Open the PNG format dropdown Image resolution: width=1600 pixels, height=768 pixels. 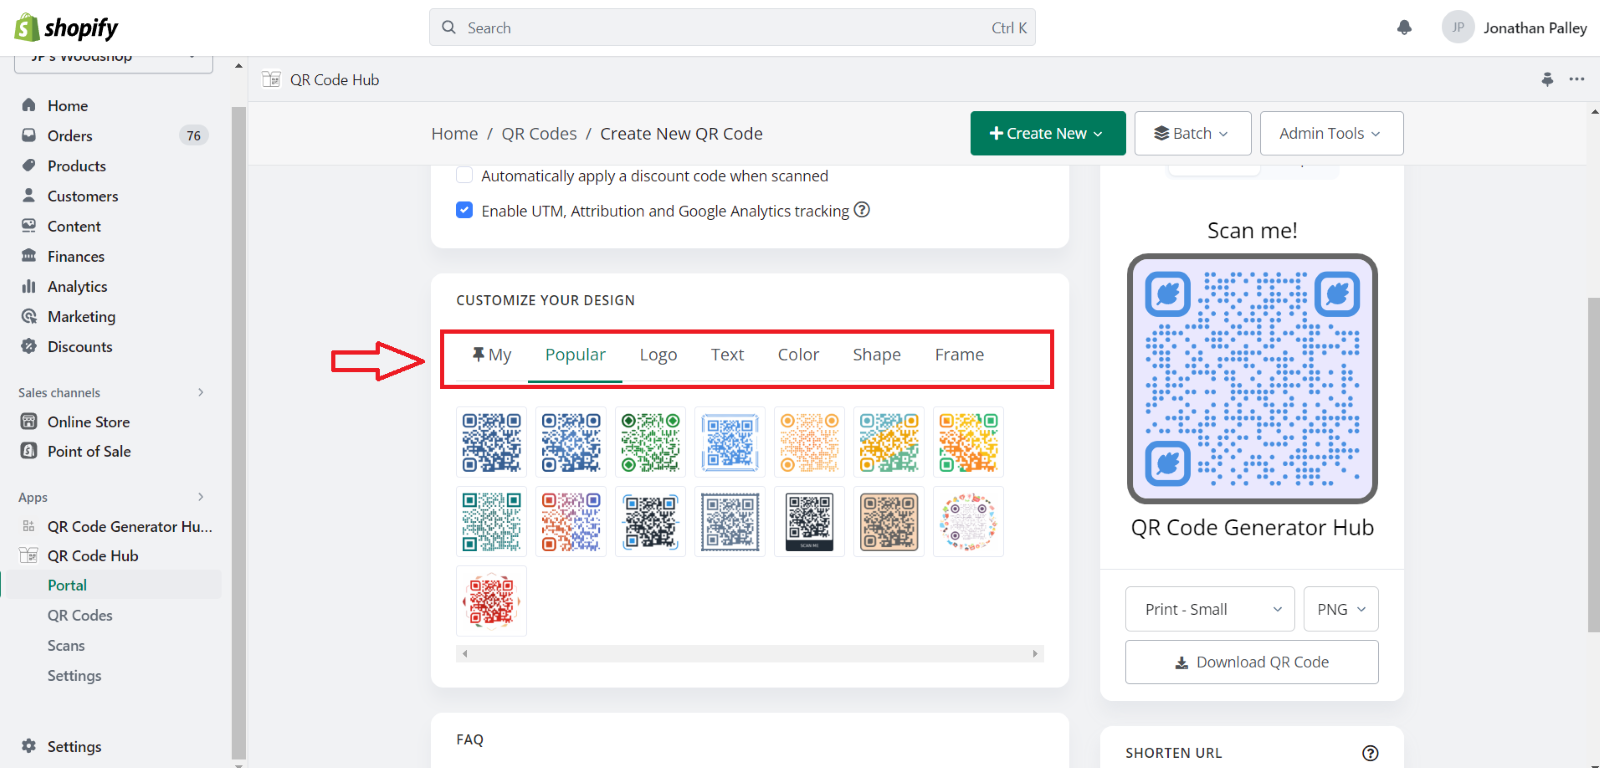tap(1341, 609)
